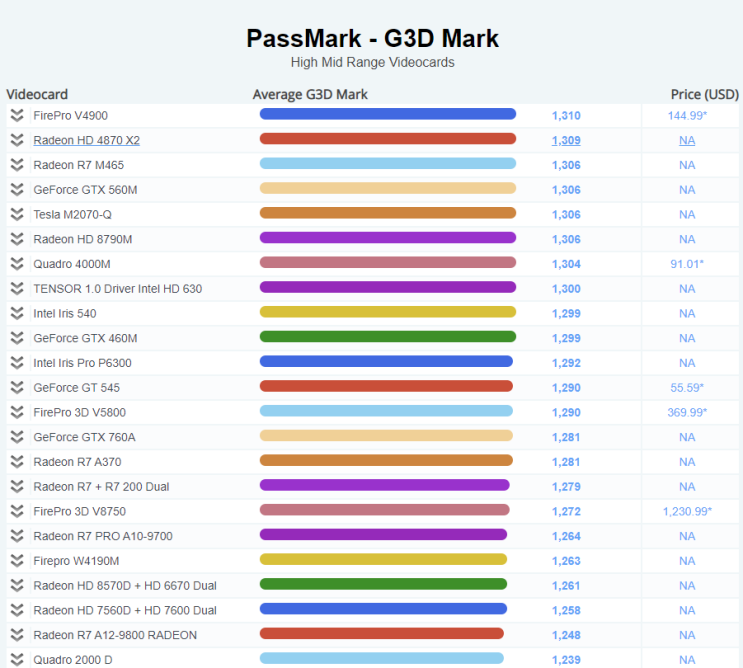743x668 pixels.
Task: Expand the FirePro V4900 row details
Action: 17,116
